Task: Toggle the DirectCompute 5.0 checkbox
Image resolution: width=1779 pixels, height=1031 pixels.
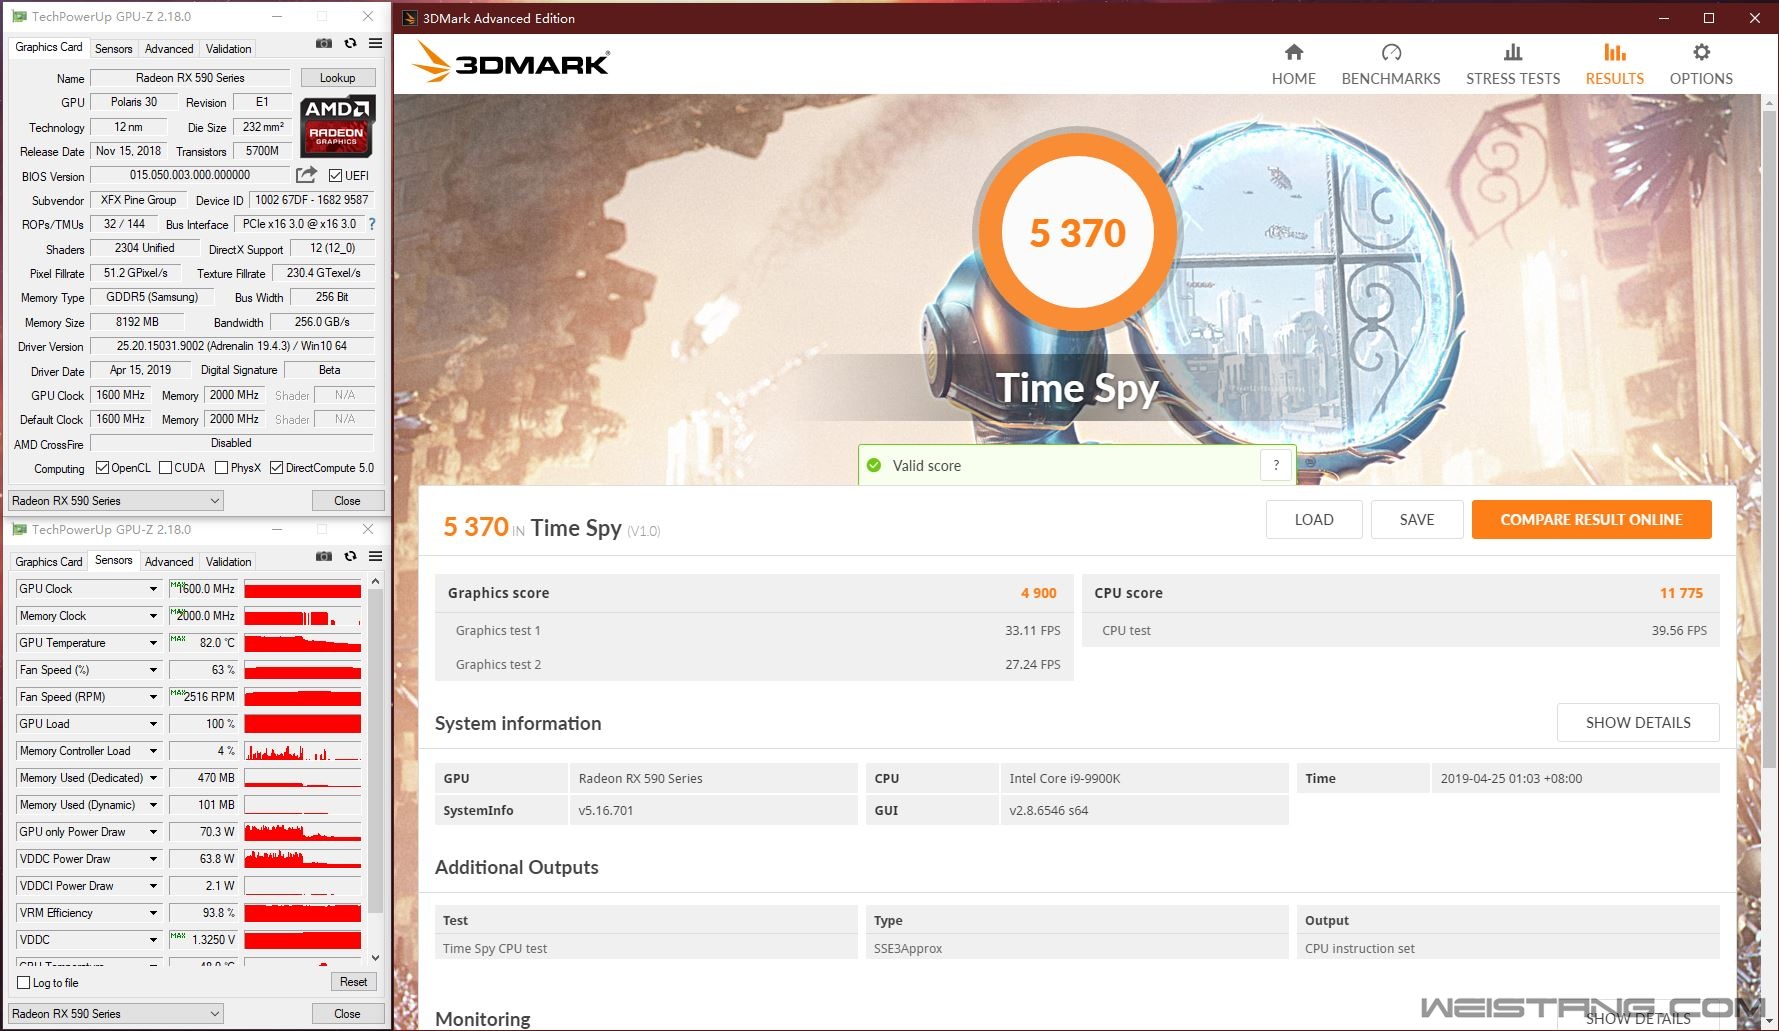Action: pos(276,468)
